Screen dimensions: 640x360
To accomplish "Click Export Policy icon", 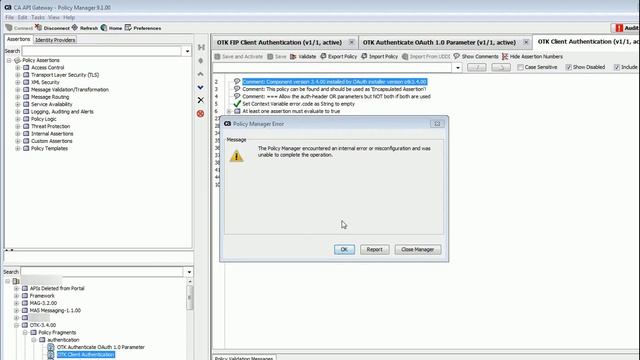I will coord(323,56).
